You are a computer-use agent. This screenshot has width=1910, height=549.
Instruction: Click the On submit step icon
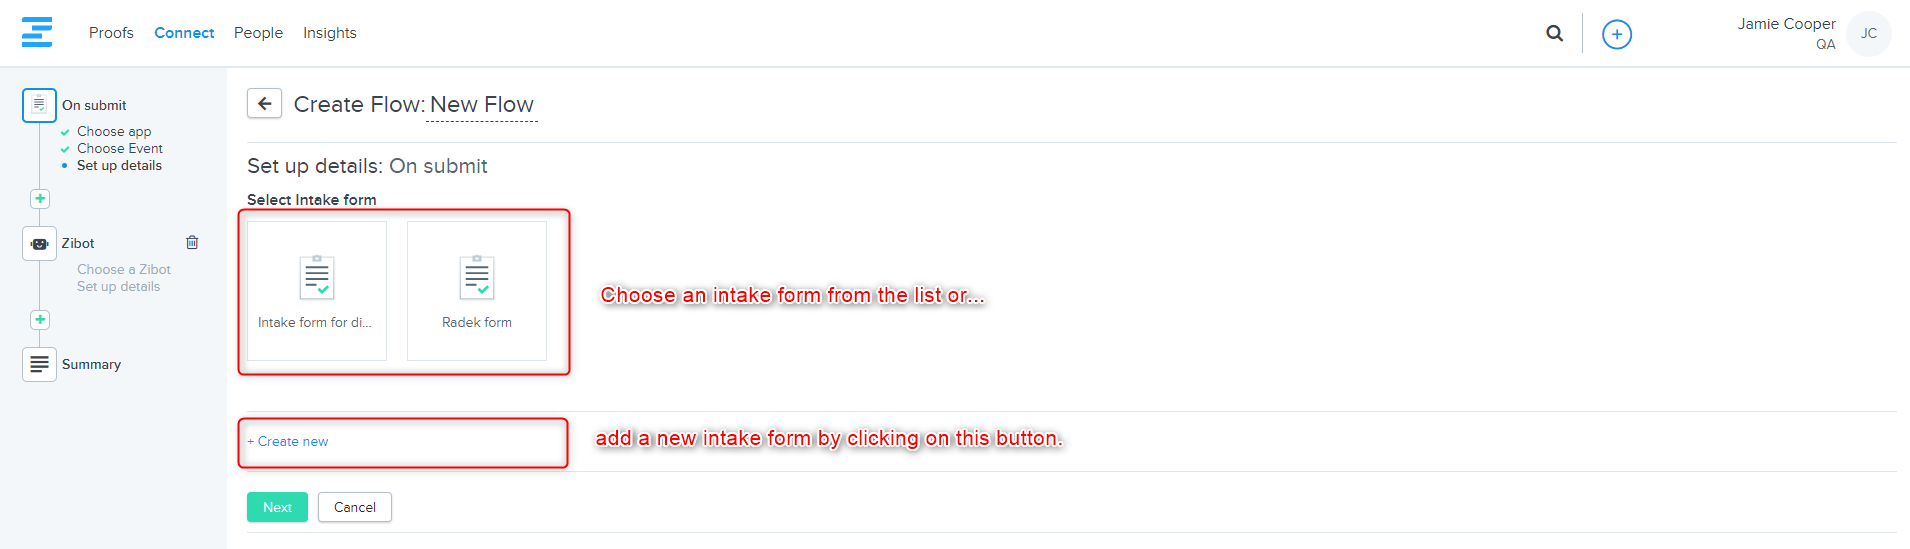coord(39,105)
